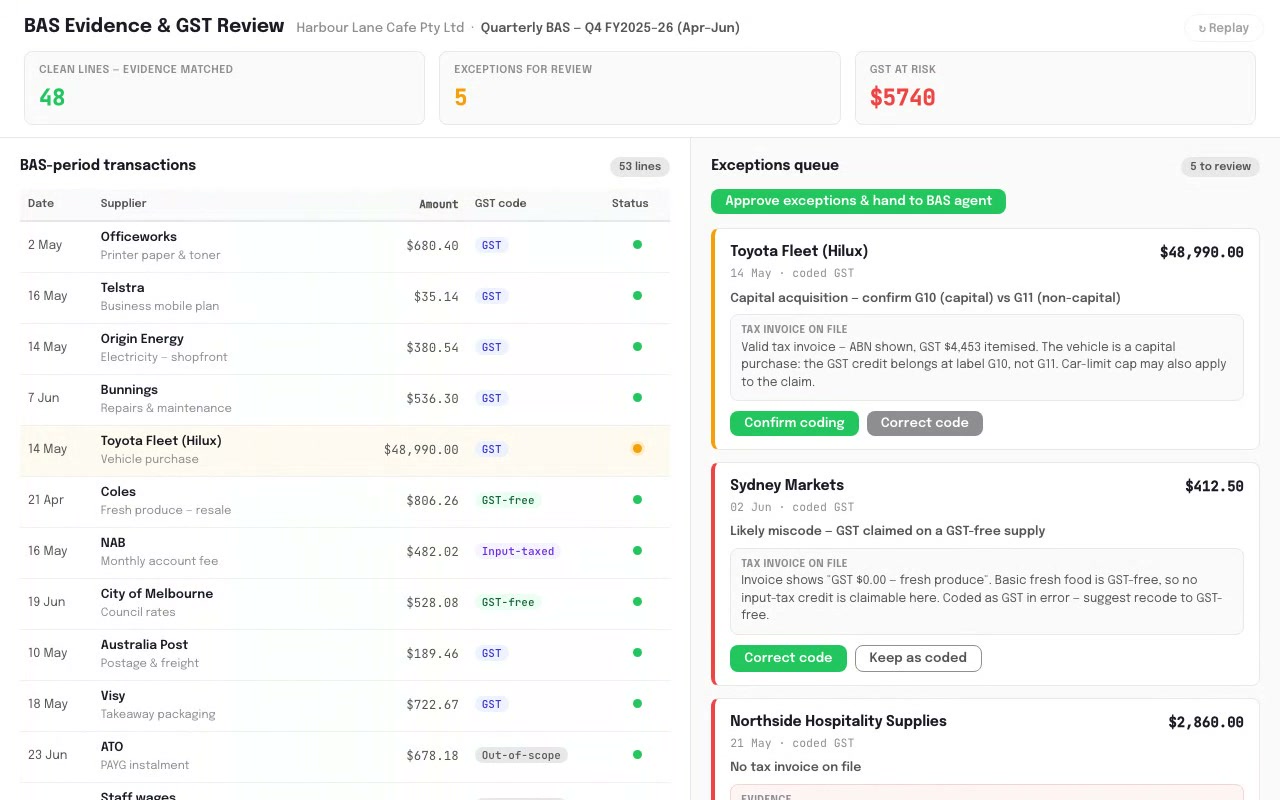This screenshot has width=1280, height=800.
Task: Click the Input-taxed tag for NAB
Action: tap(518, 551)
